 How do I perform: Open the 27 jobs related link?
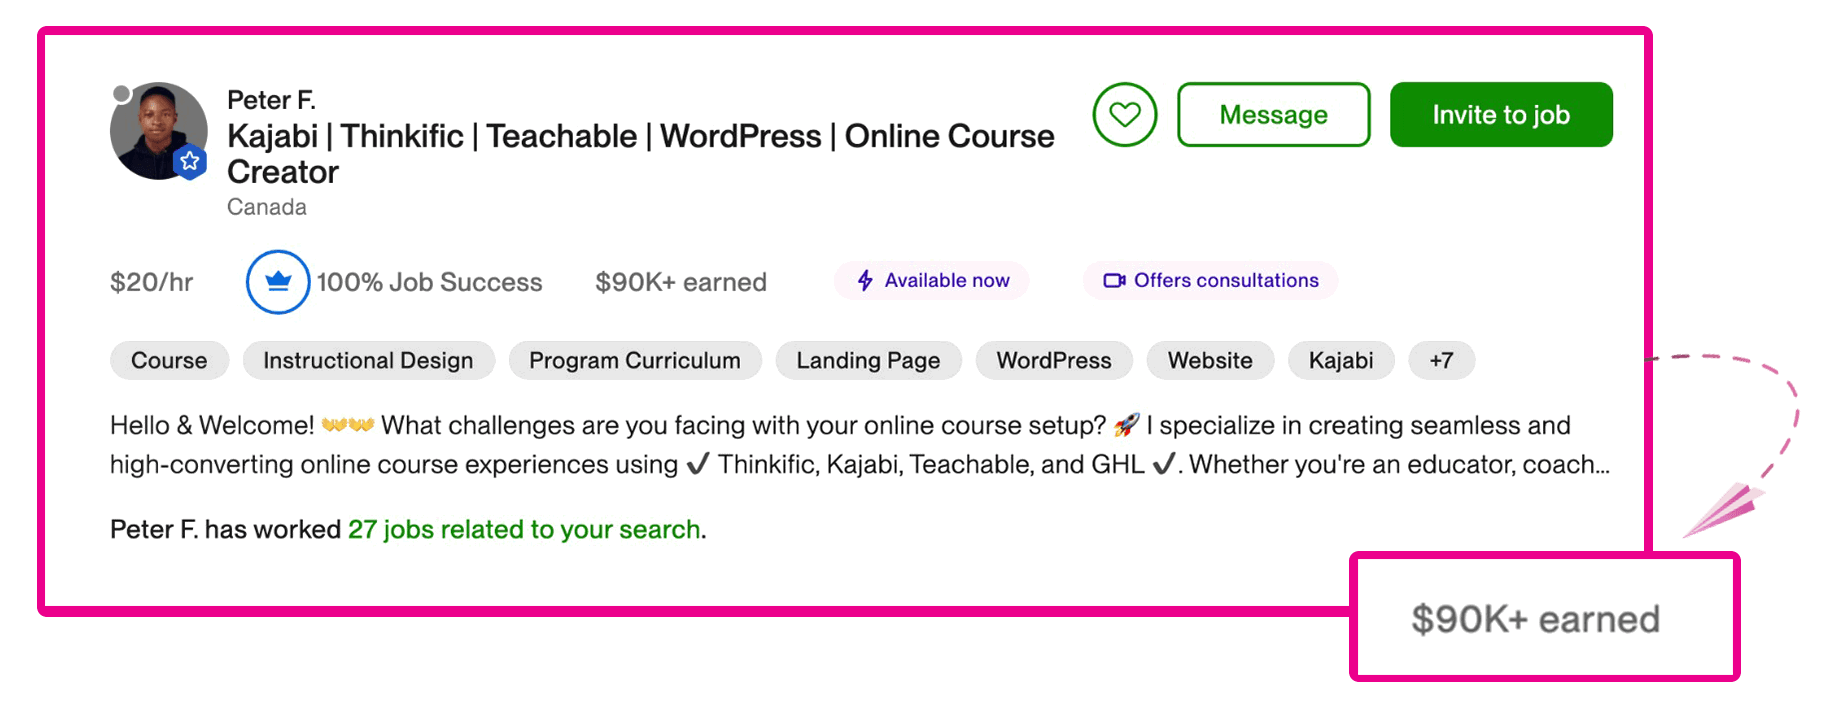(x=524, y=529)
